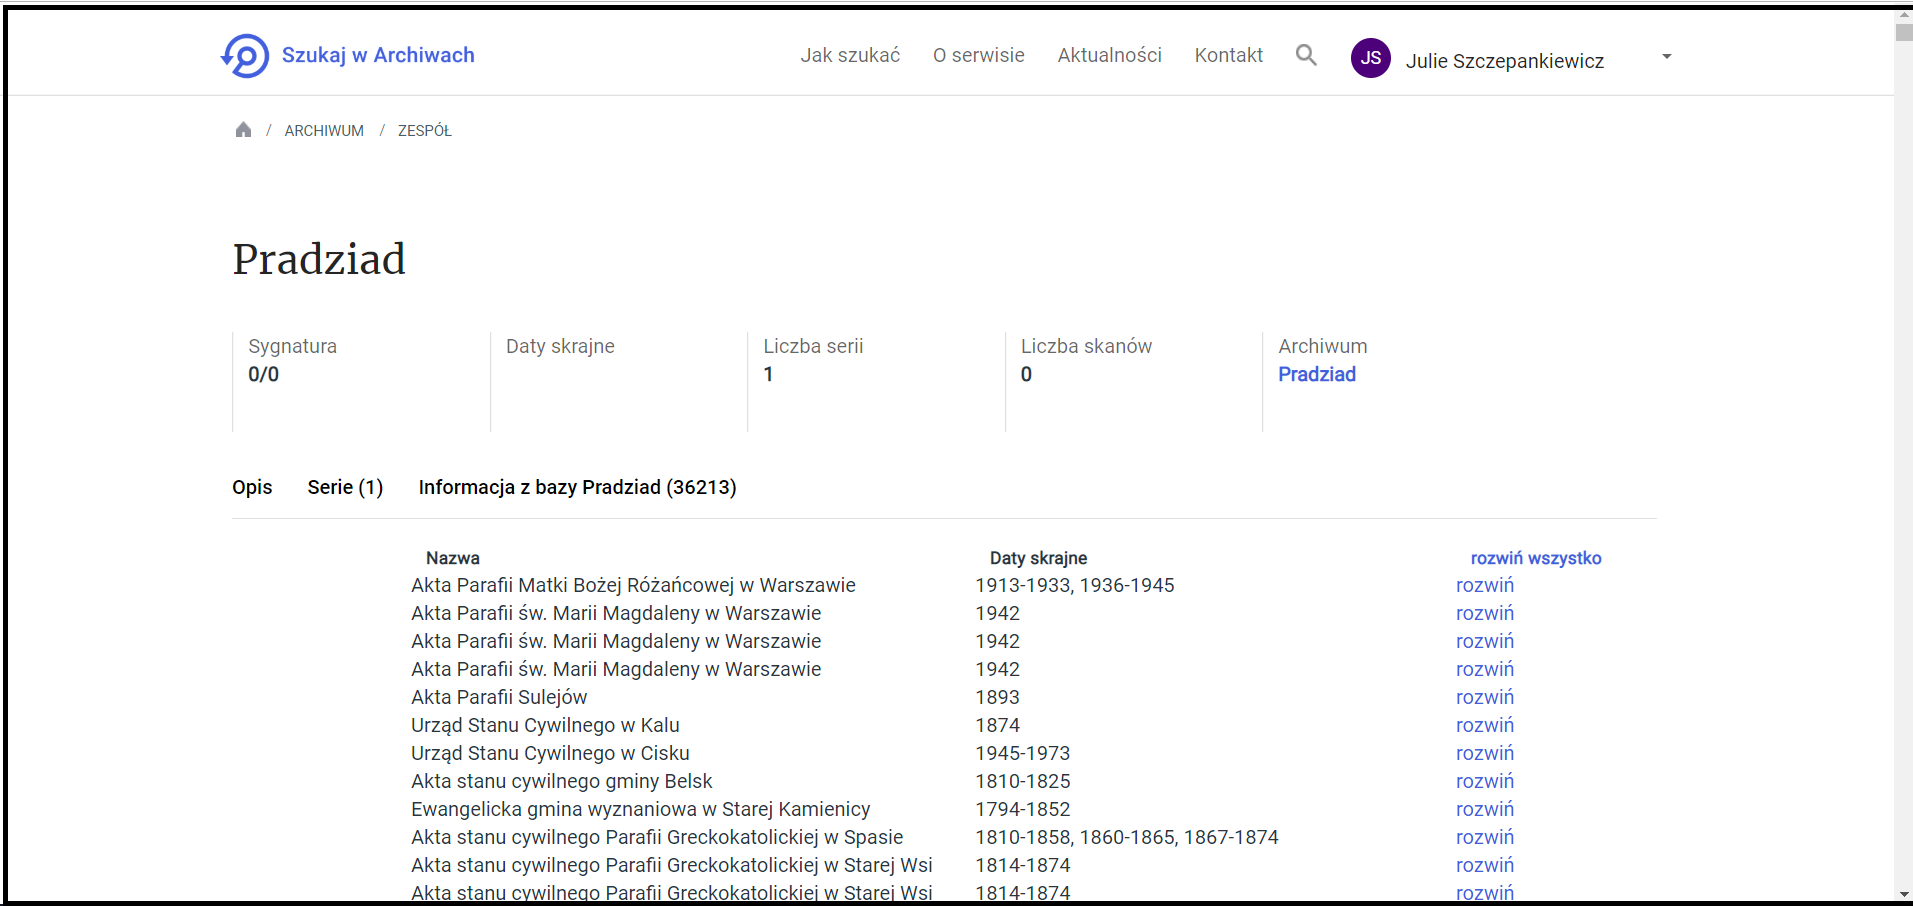Follow the Pradziad archive link

1316,374
